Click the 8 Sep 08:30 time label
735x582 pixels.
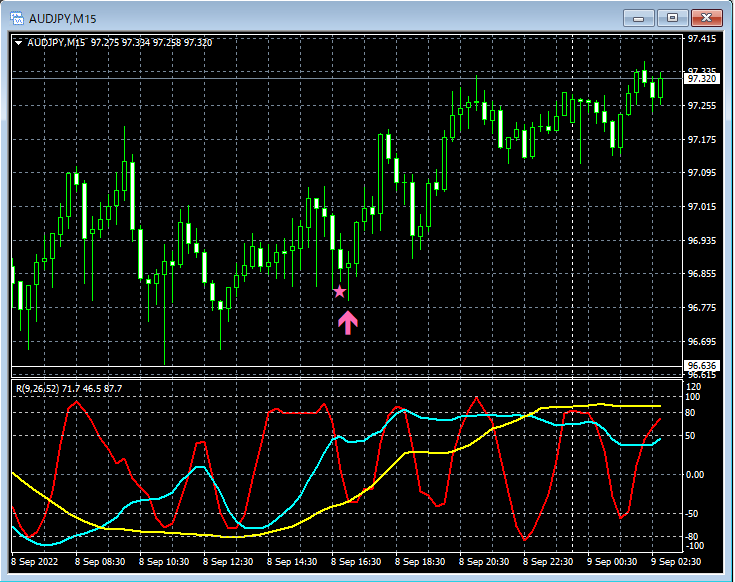pos(100,561)
